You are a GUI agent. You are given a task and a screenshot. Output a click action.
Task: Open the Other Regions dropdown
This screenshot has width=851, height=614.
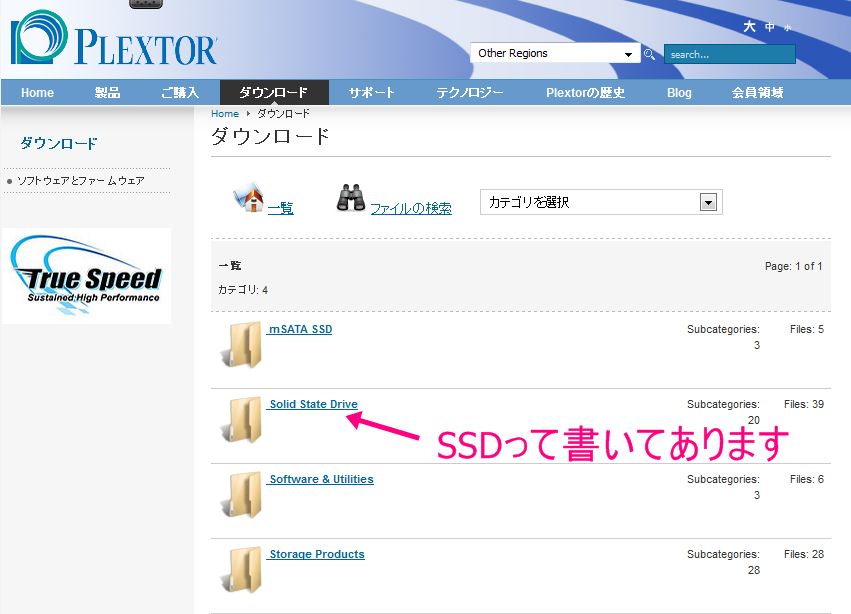coord(555,53)
